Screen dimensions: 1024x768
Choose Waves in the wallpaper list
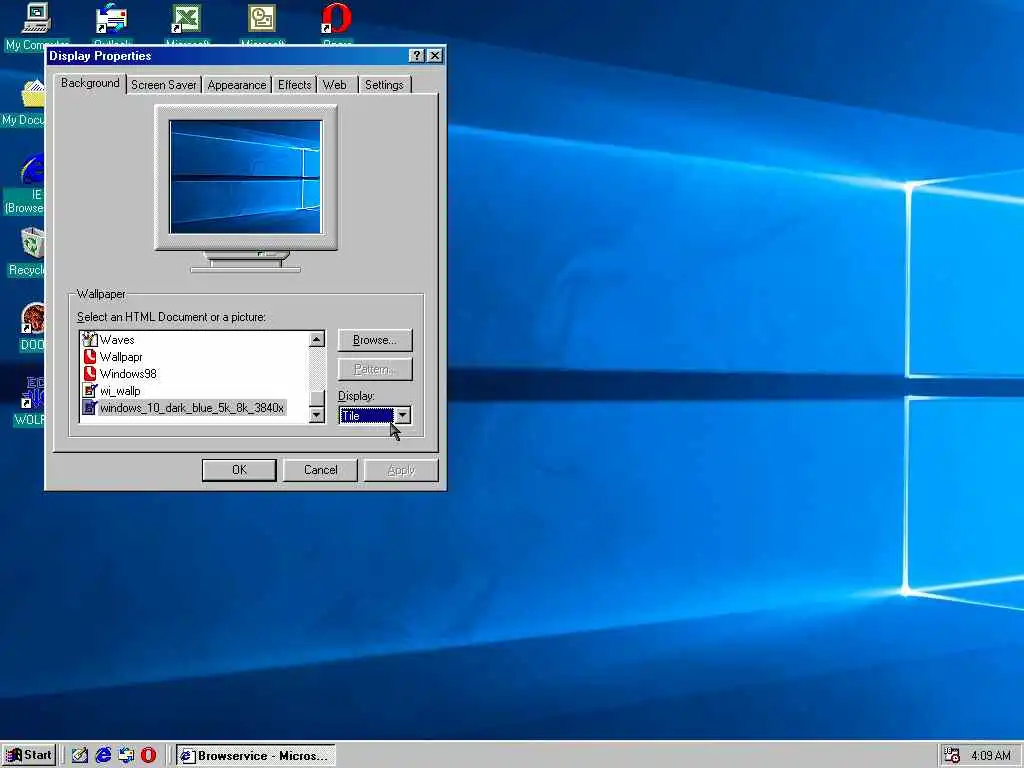(117, 340)
